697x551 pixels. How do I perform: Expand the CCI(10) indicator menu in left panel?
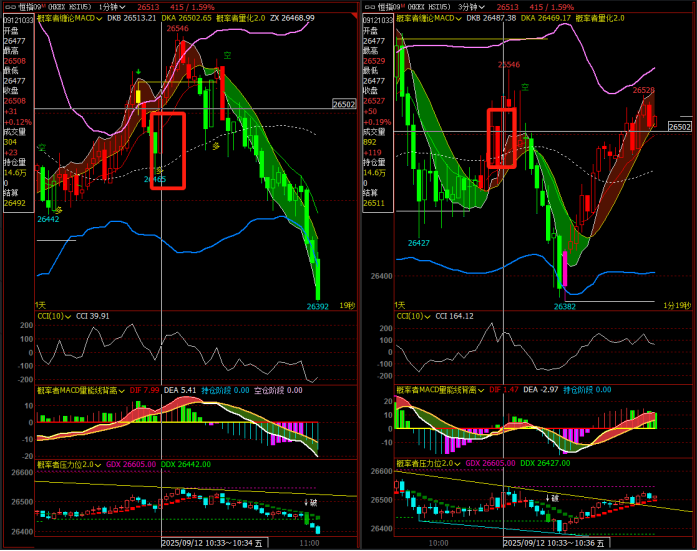(x=68, y=316)
